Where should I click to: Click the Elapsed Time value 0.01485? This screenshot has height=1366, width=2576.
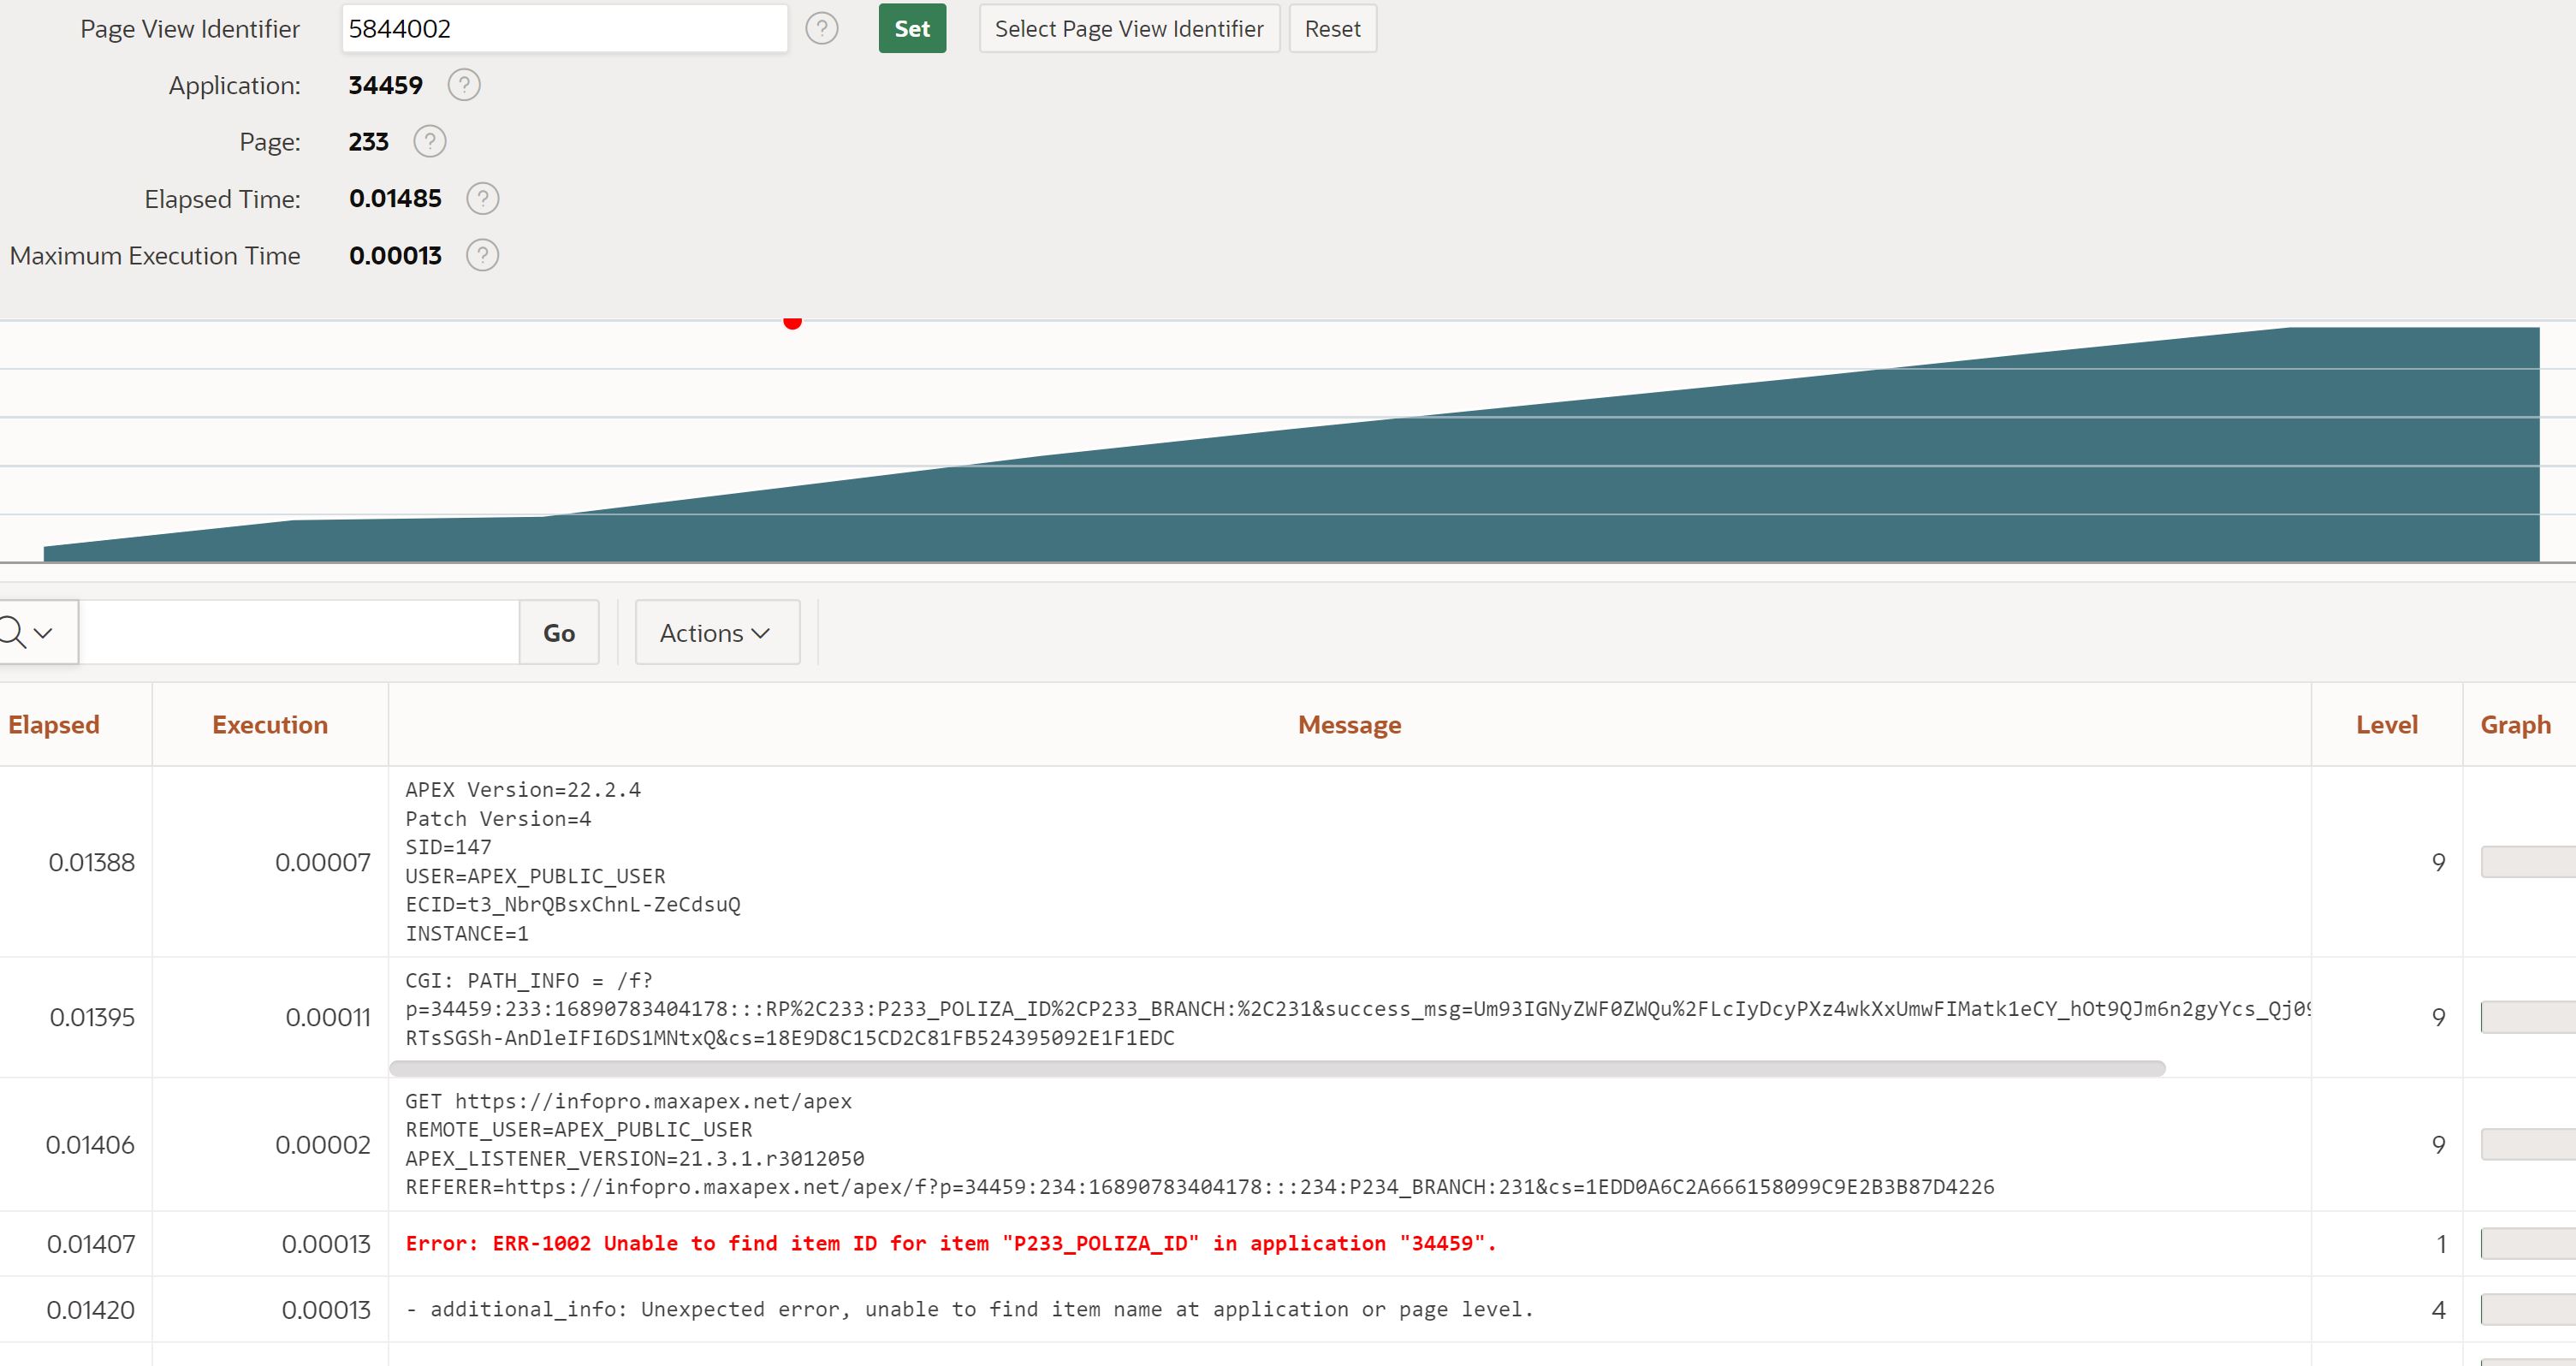[395, 198]
